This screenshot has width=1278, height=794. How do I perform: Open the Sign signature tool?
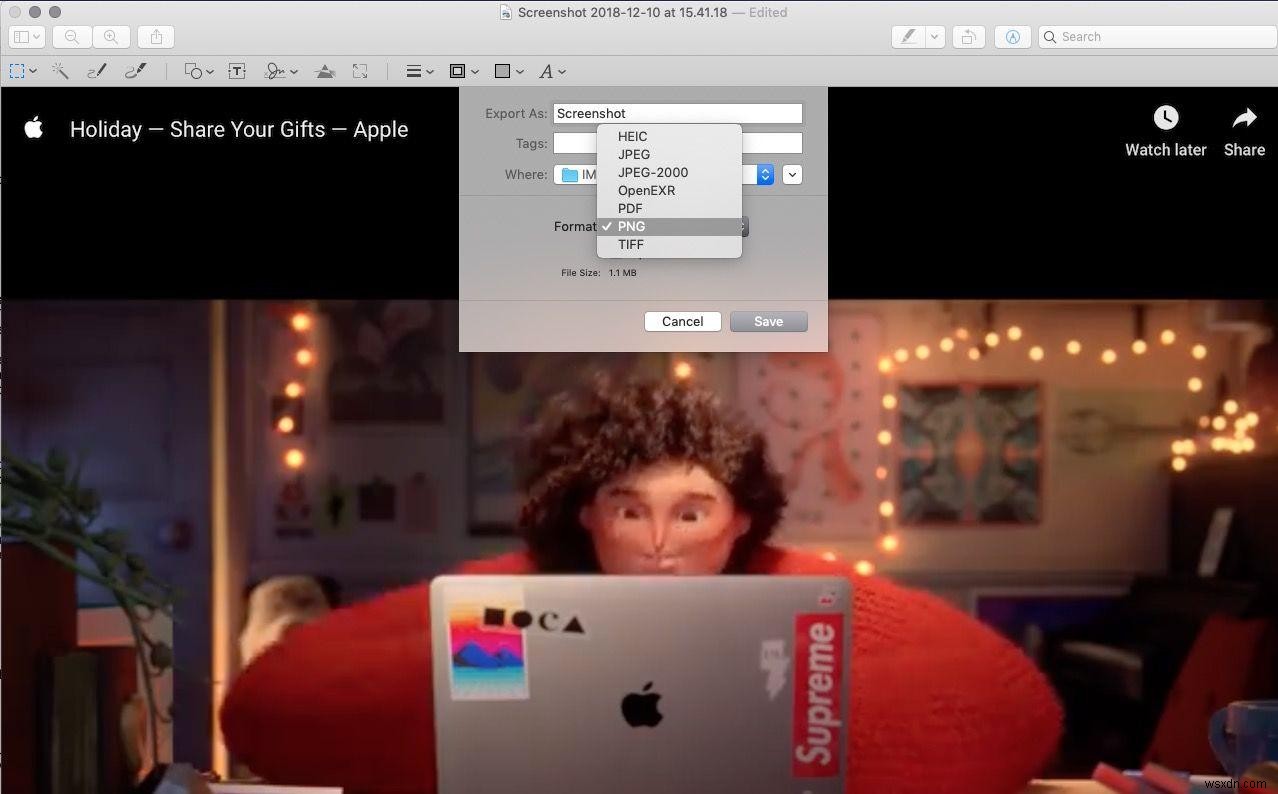(274, 70)
